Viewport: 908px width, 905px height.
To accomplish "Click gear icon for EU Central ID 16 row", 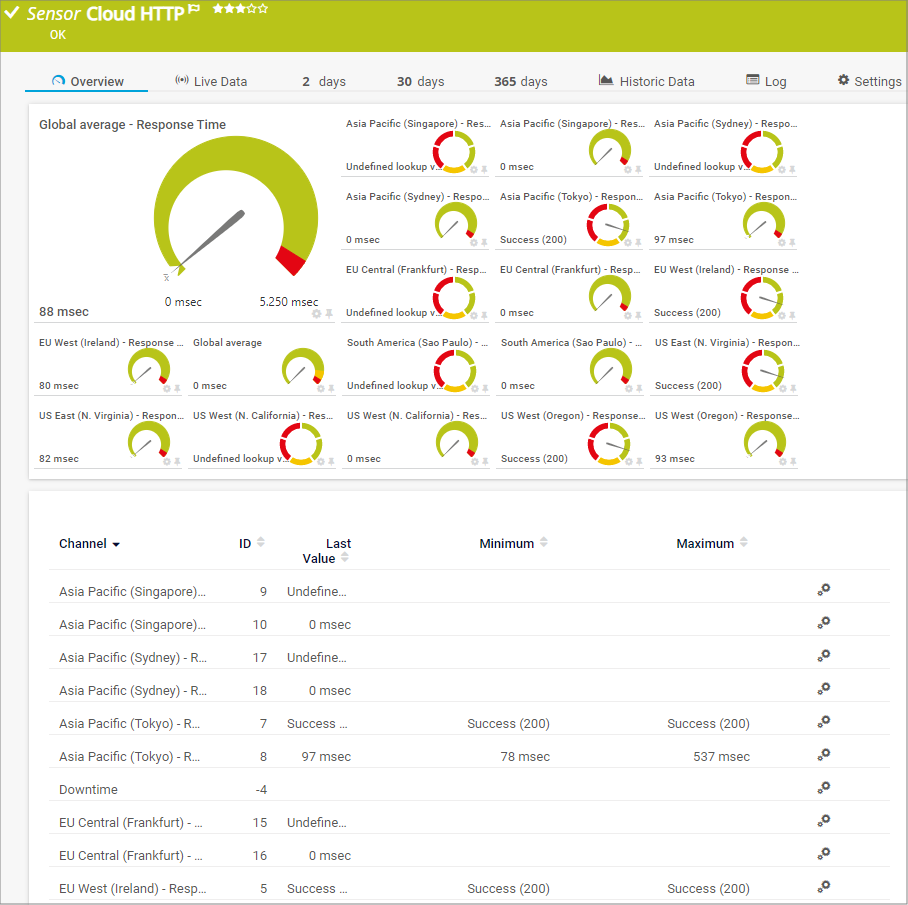I will pyautogui.click(x=823, y=854).
